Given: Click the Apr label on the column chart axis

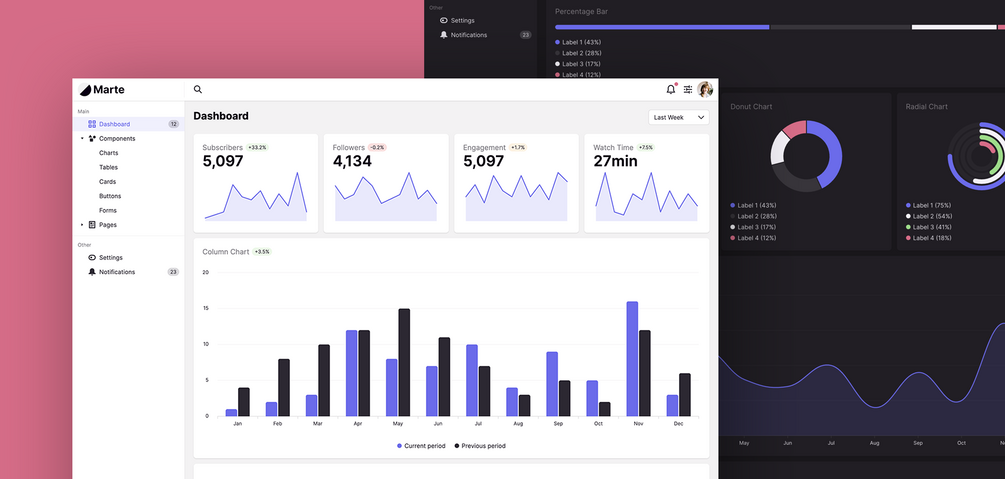Looking at the screenshot, I should coord(358,424).
